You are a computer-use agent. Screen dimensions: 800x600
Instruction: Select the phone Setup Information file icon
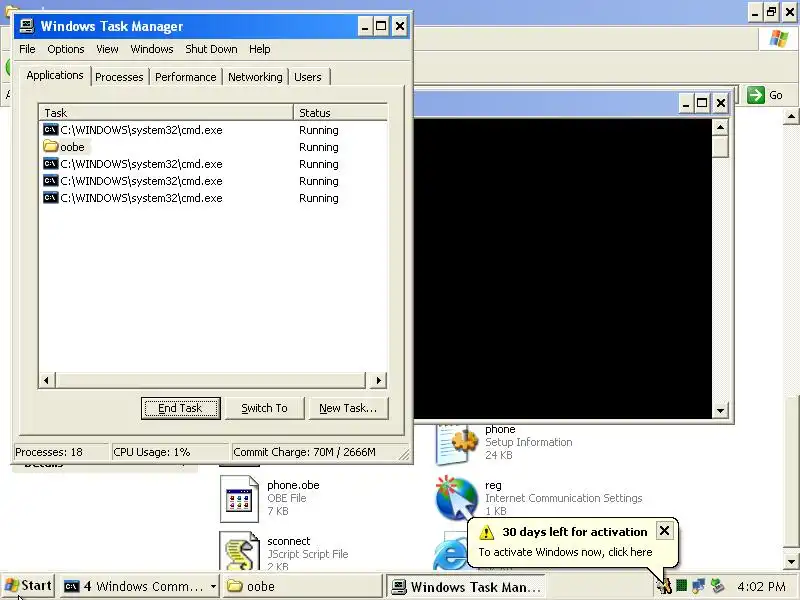click(457, 443)
